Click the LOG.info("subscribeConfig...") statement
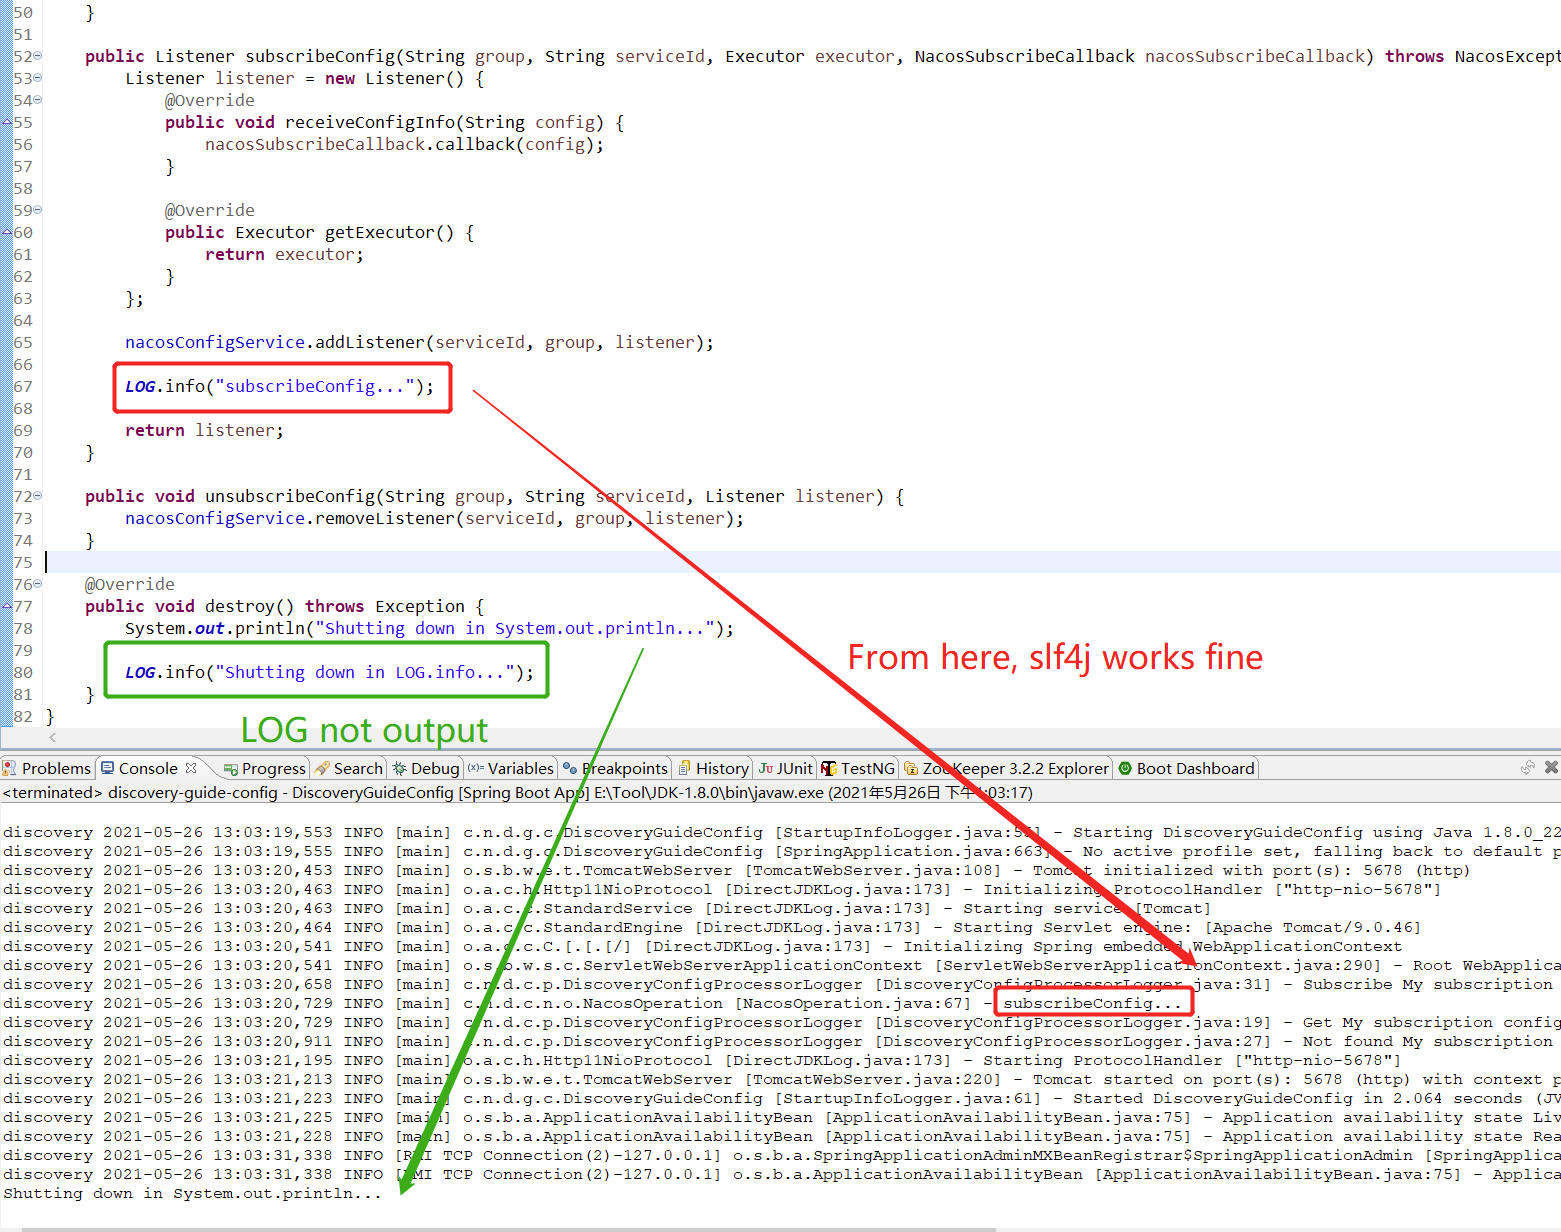Image resolution: width=1561 pixels, height=1232 pixels. pyautogui.click(x=279, y=386)
